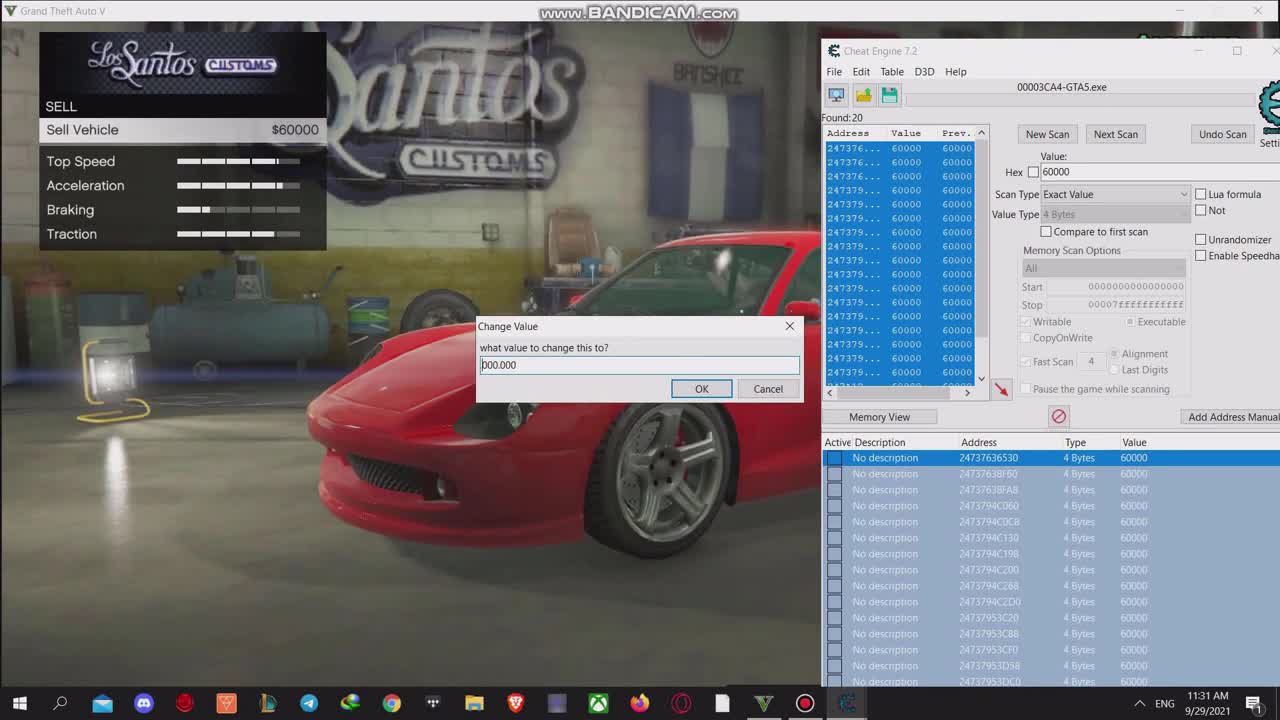The width and height of the screenshot is (1280, 720).
Task: Switch to GTA V taskbar icon
Action: click(764, 703)
